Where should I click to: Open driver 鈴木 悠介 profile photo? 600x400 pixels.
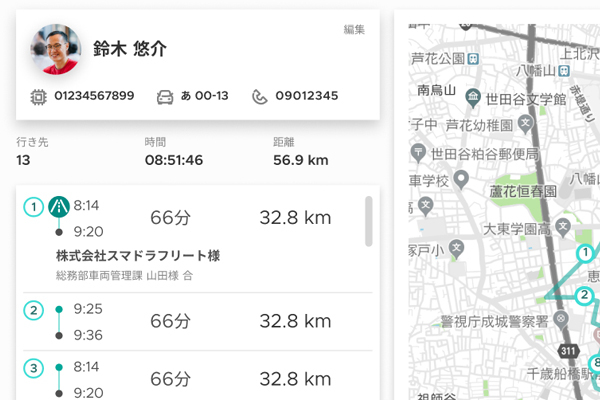pos(56,49)
